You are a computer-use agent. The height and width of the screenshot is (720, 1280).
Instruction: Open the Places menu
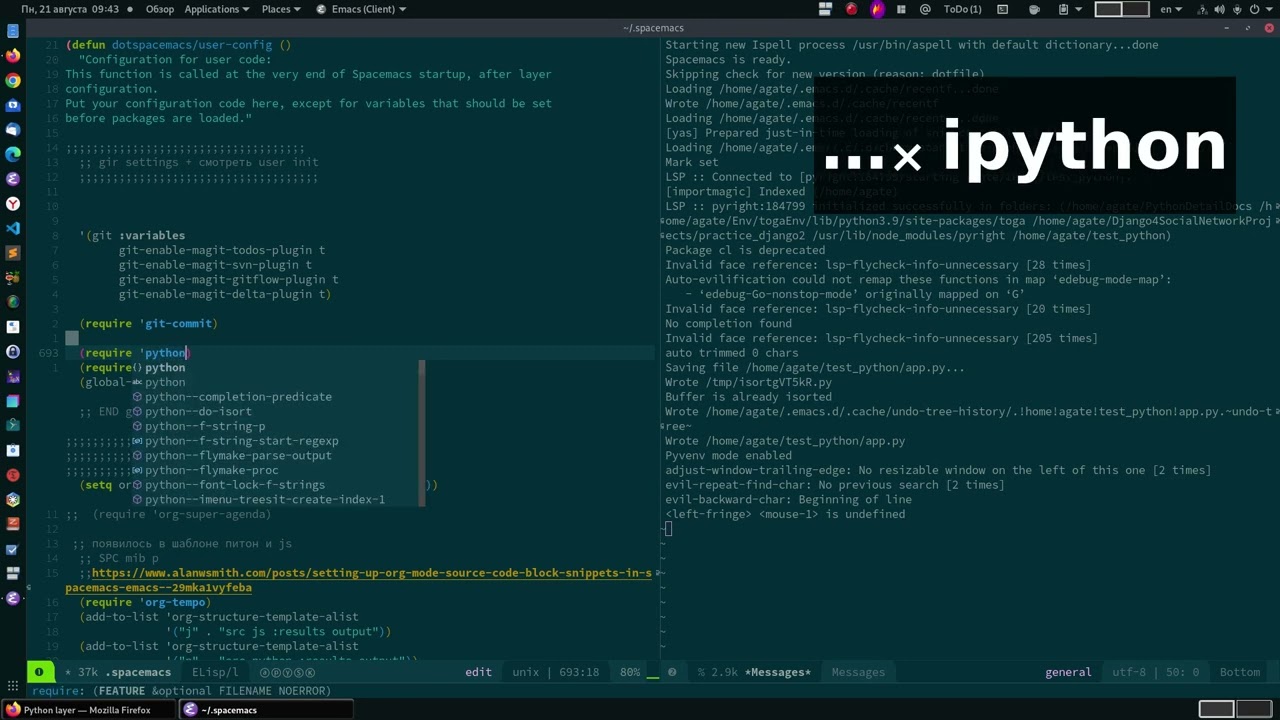click(281, 9)
